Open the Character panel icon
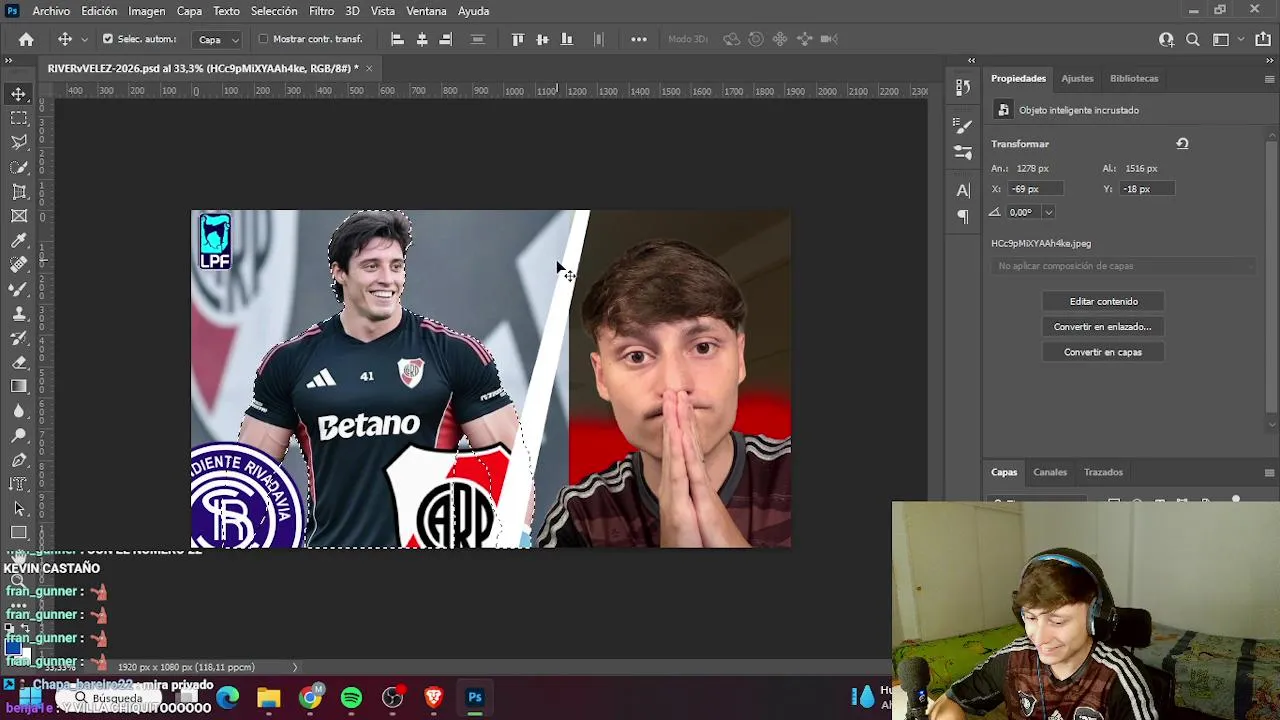The image size is (1280, 720). [963, 190]
